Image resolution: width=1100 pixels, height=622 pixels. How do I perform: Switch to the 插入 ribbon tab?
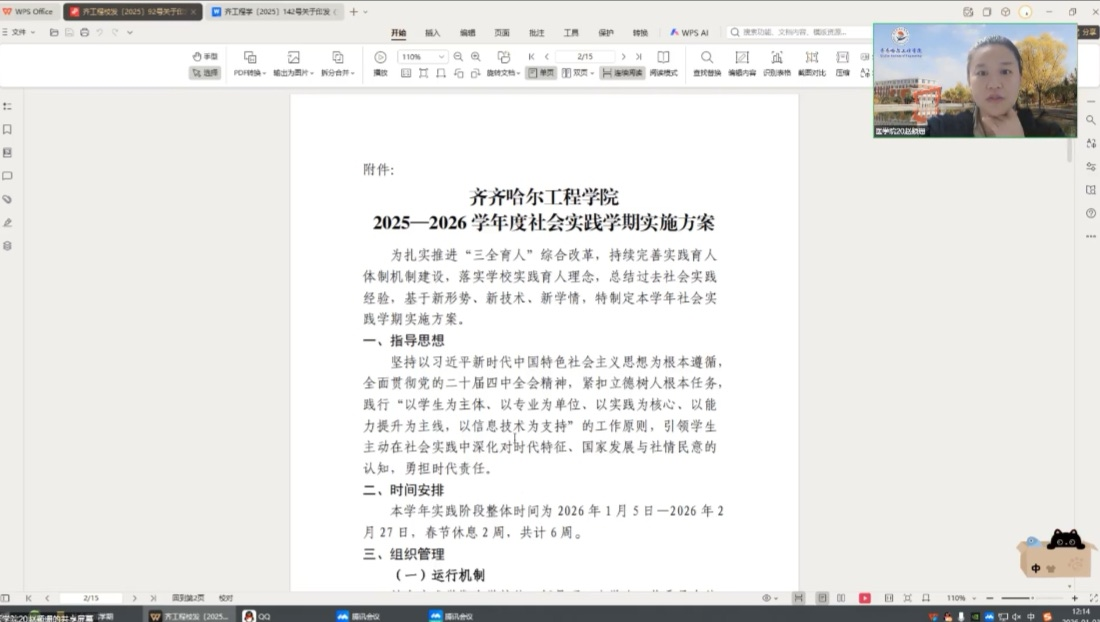432,32
